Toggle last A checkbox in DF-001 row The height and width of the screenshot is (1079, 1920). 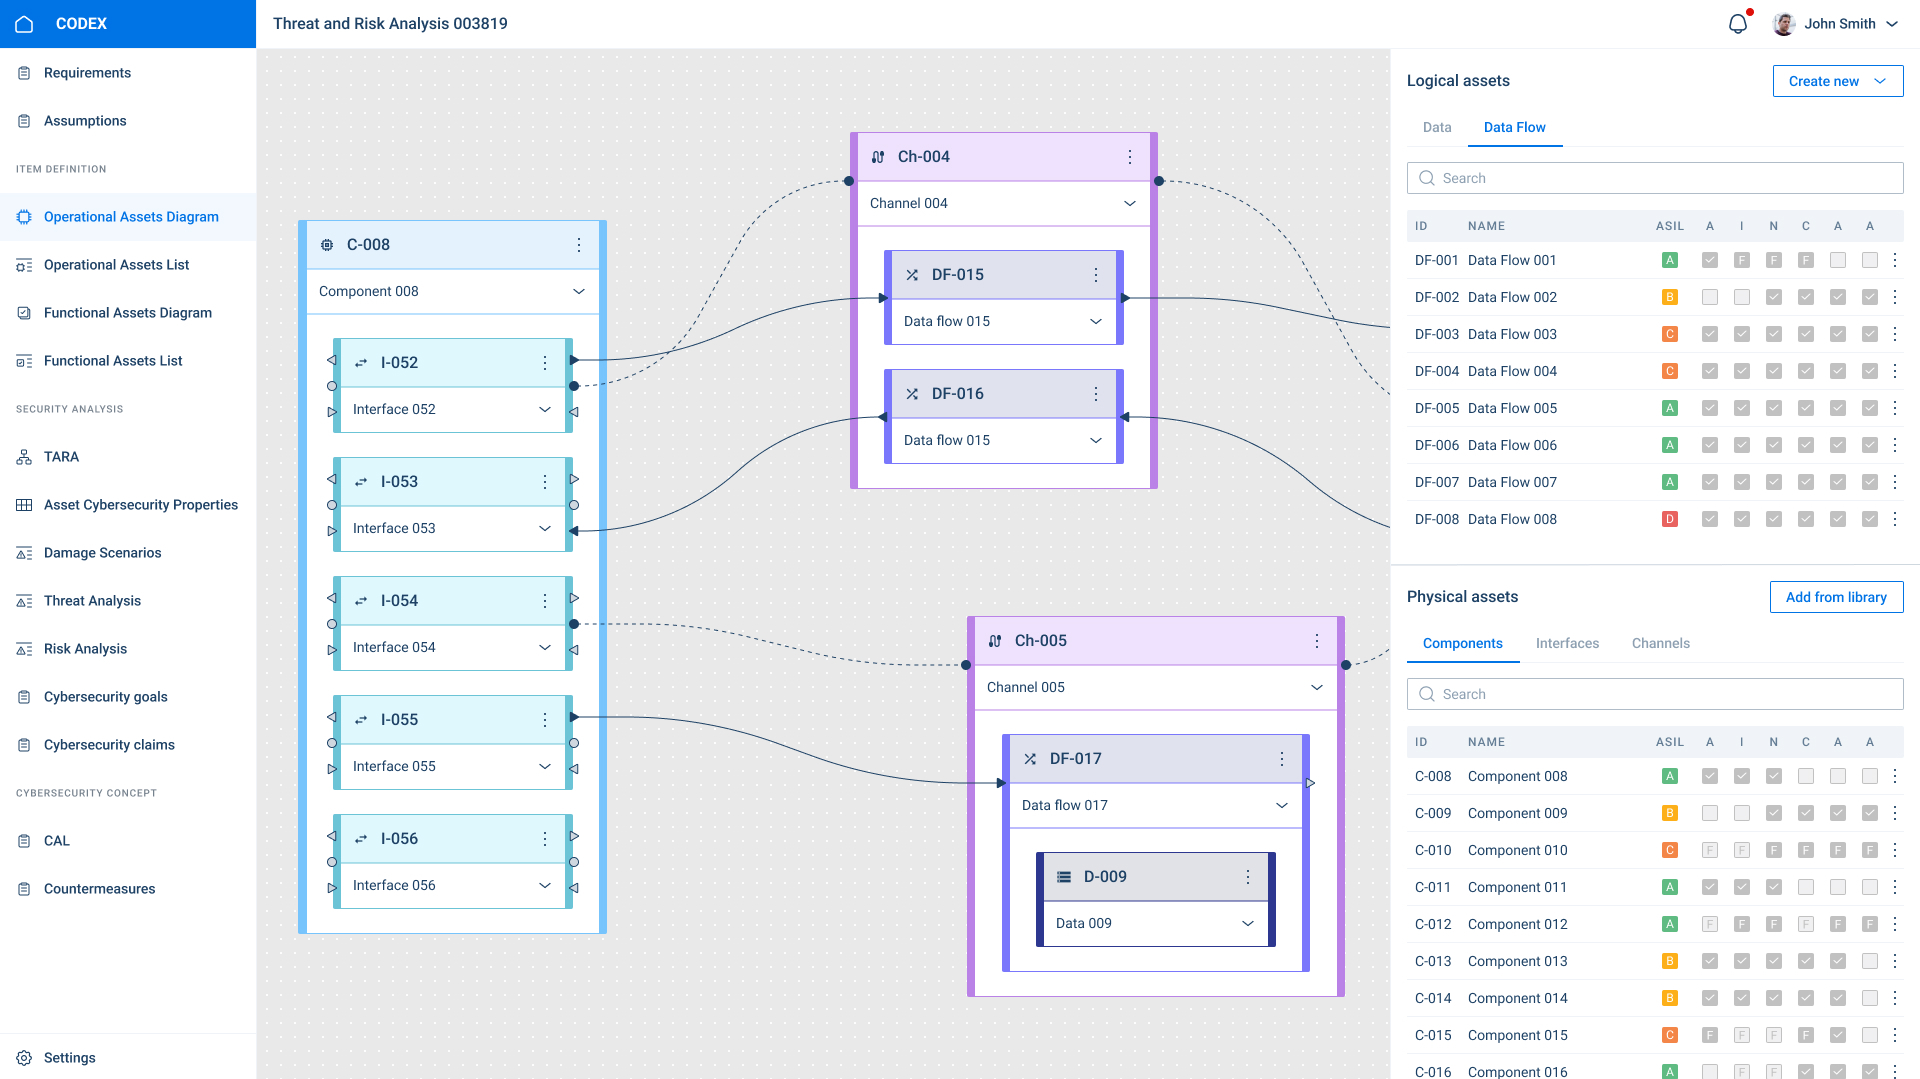1870,260
